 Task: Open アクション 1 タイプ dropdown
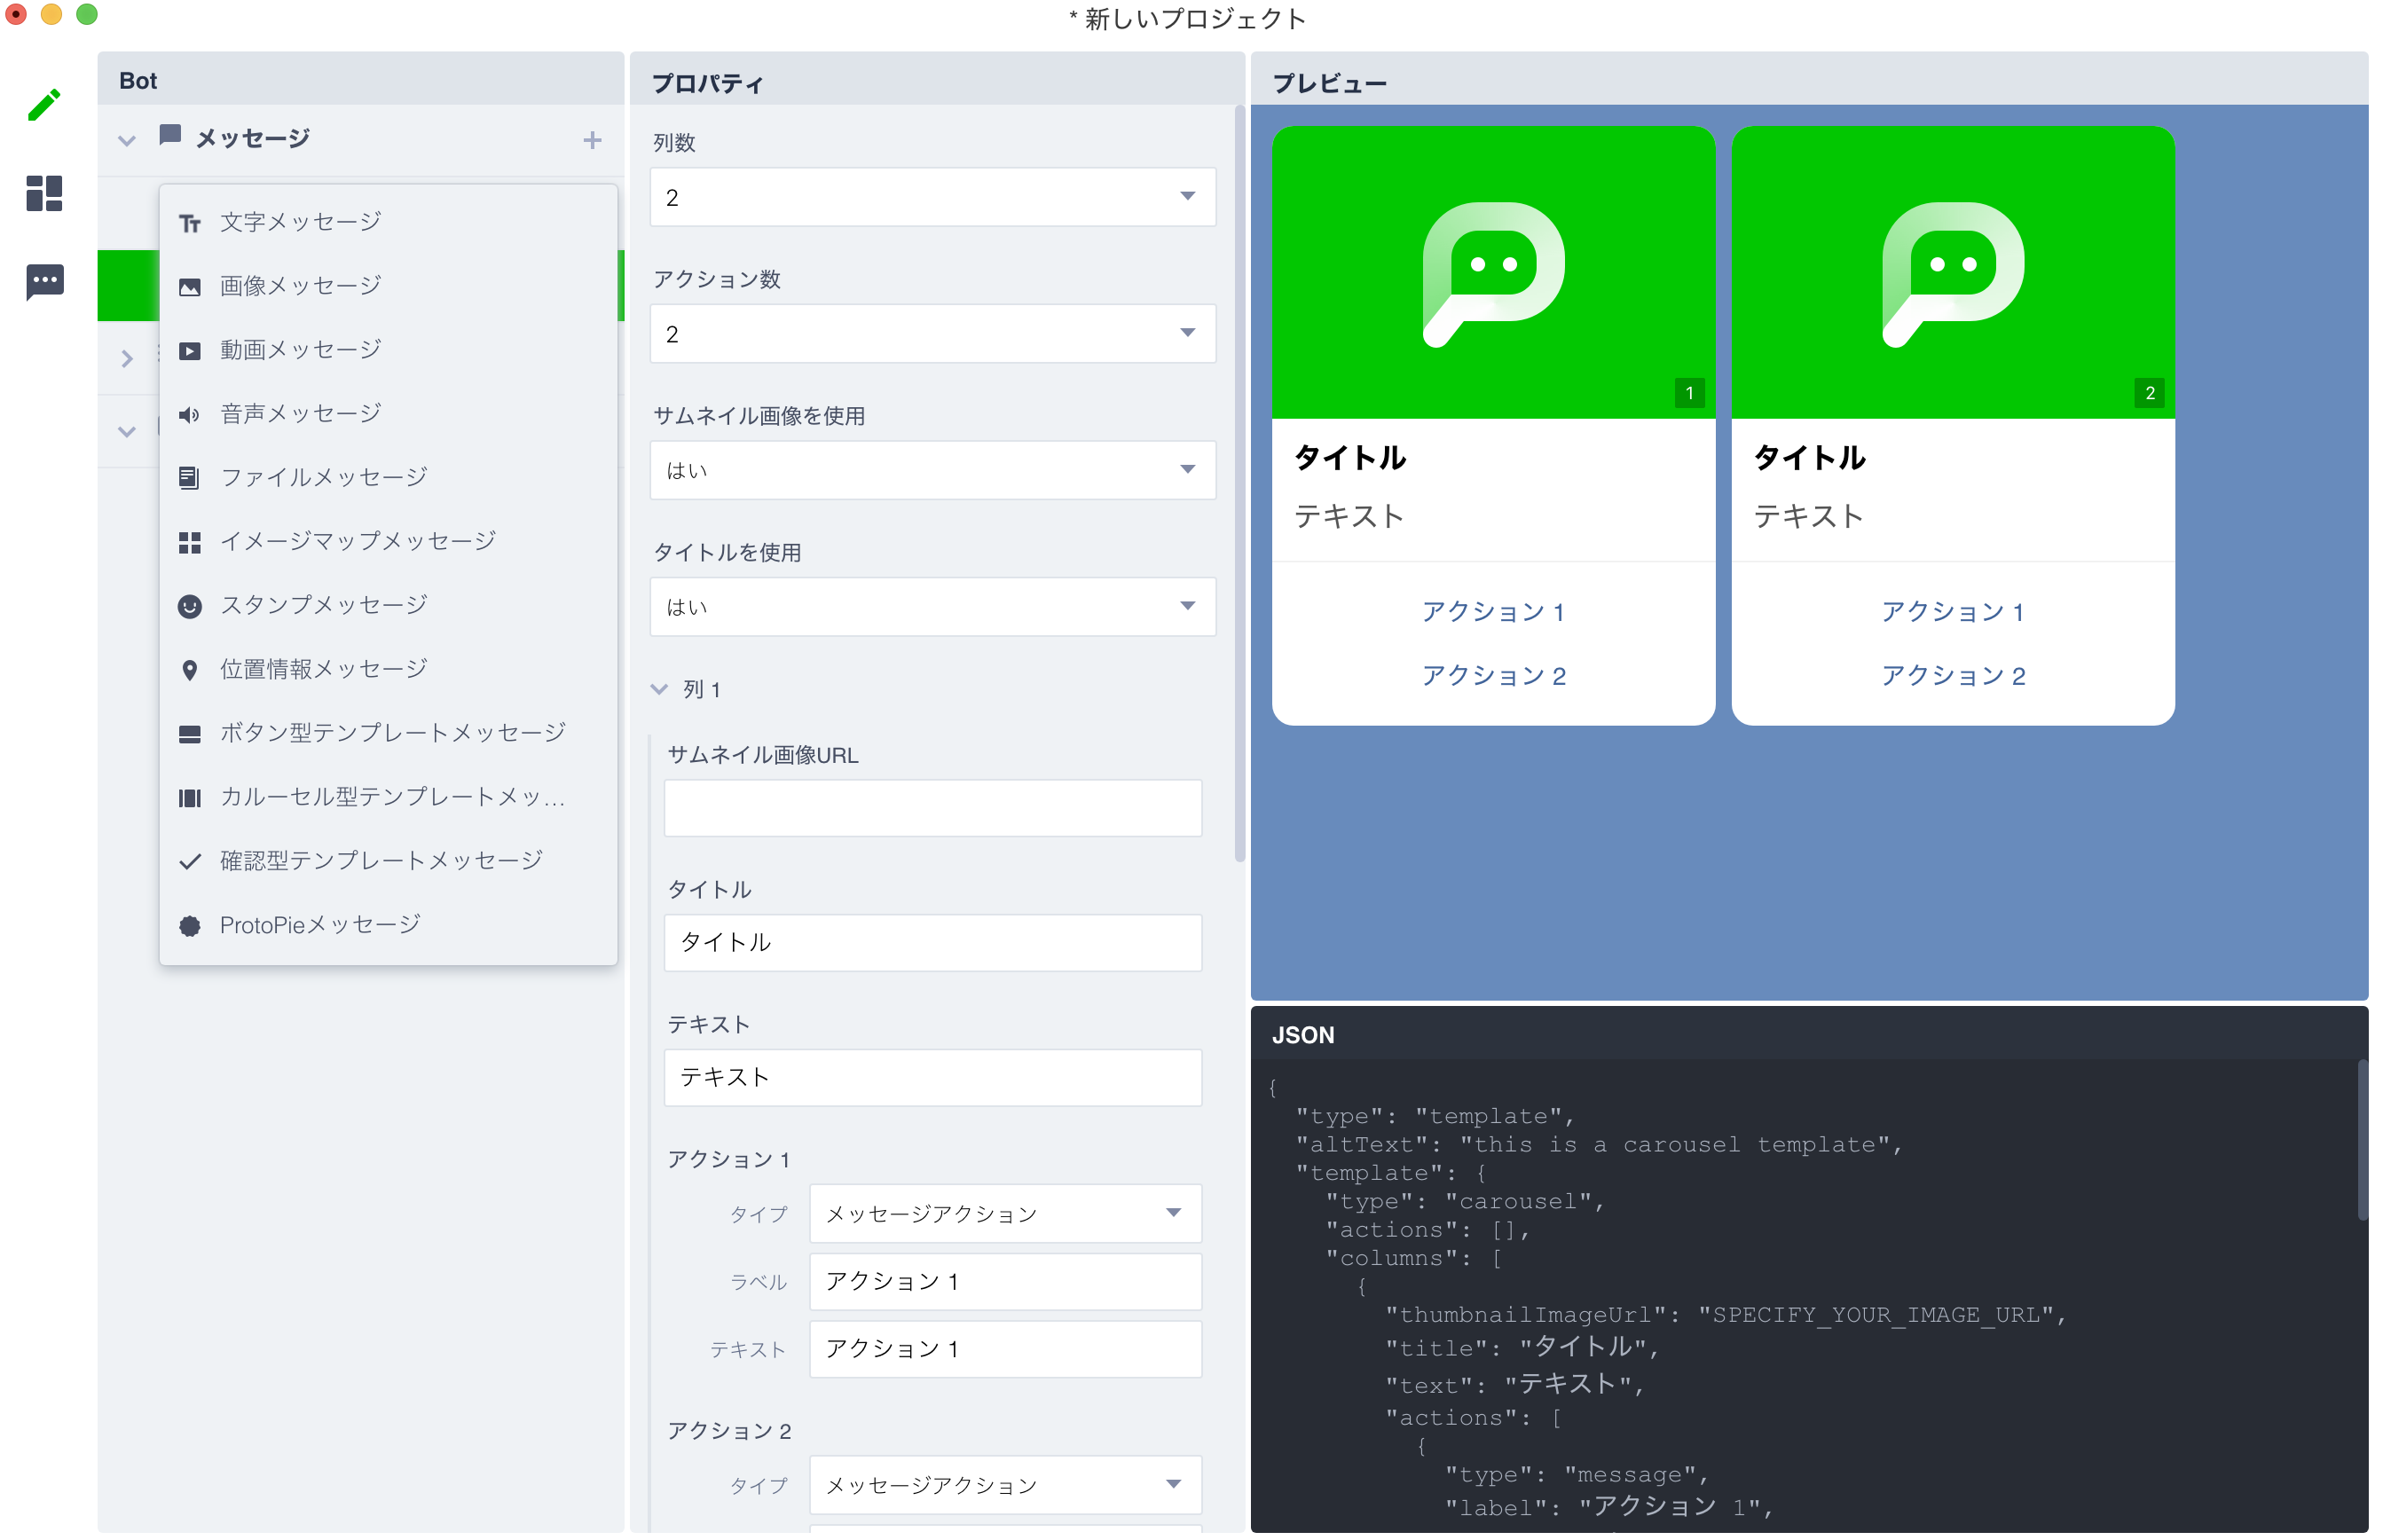click(x=1005, y=1214)
